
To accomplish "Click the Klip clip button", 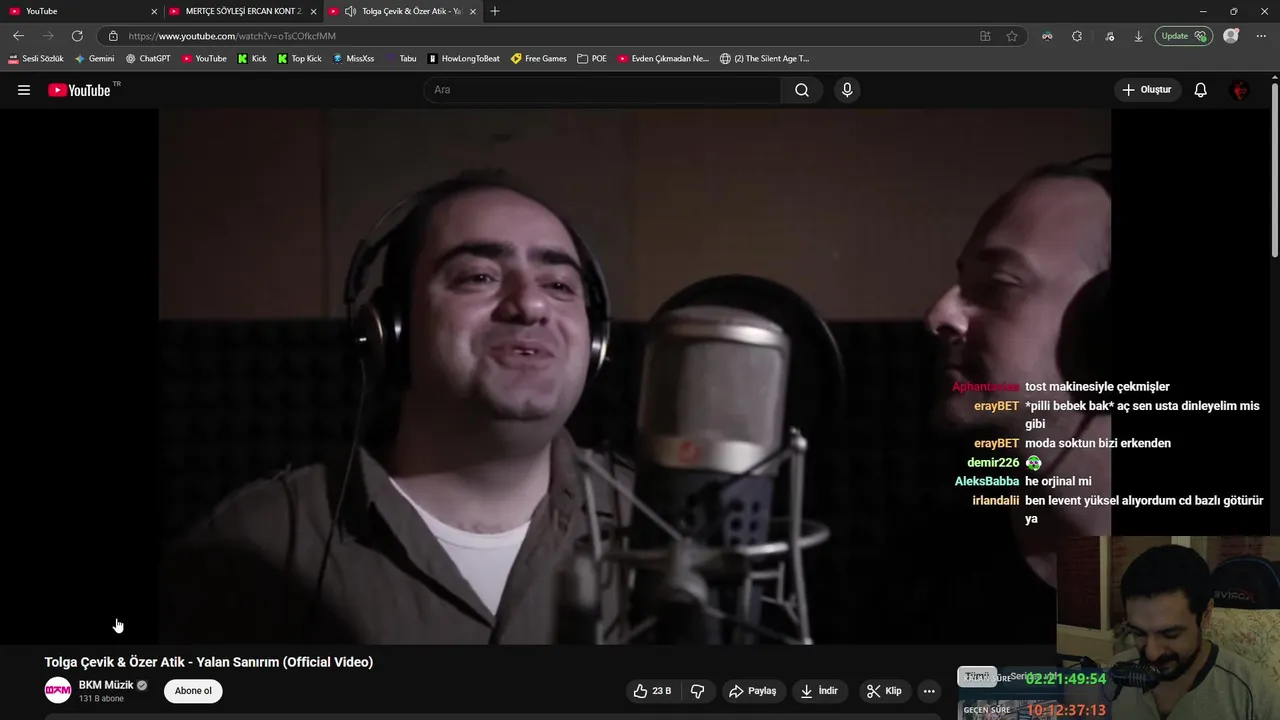I will (884, 691).
